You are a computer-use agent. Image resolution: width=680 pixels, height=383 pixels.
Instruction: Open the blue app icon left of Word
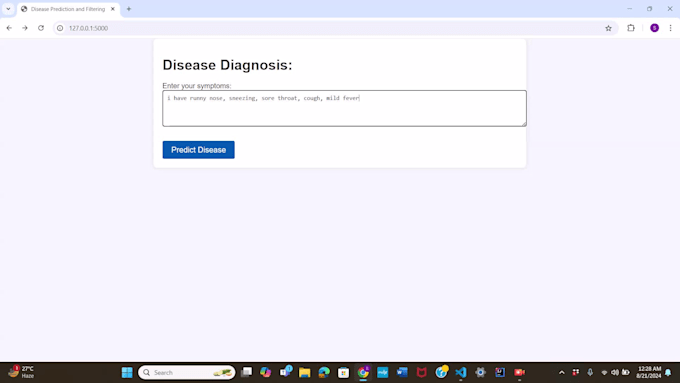[382, 372]
